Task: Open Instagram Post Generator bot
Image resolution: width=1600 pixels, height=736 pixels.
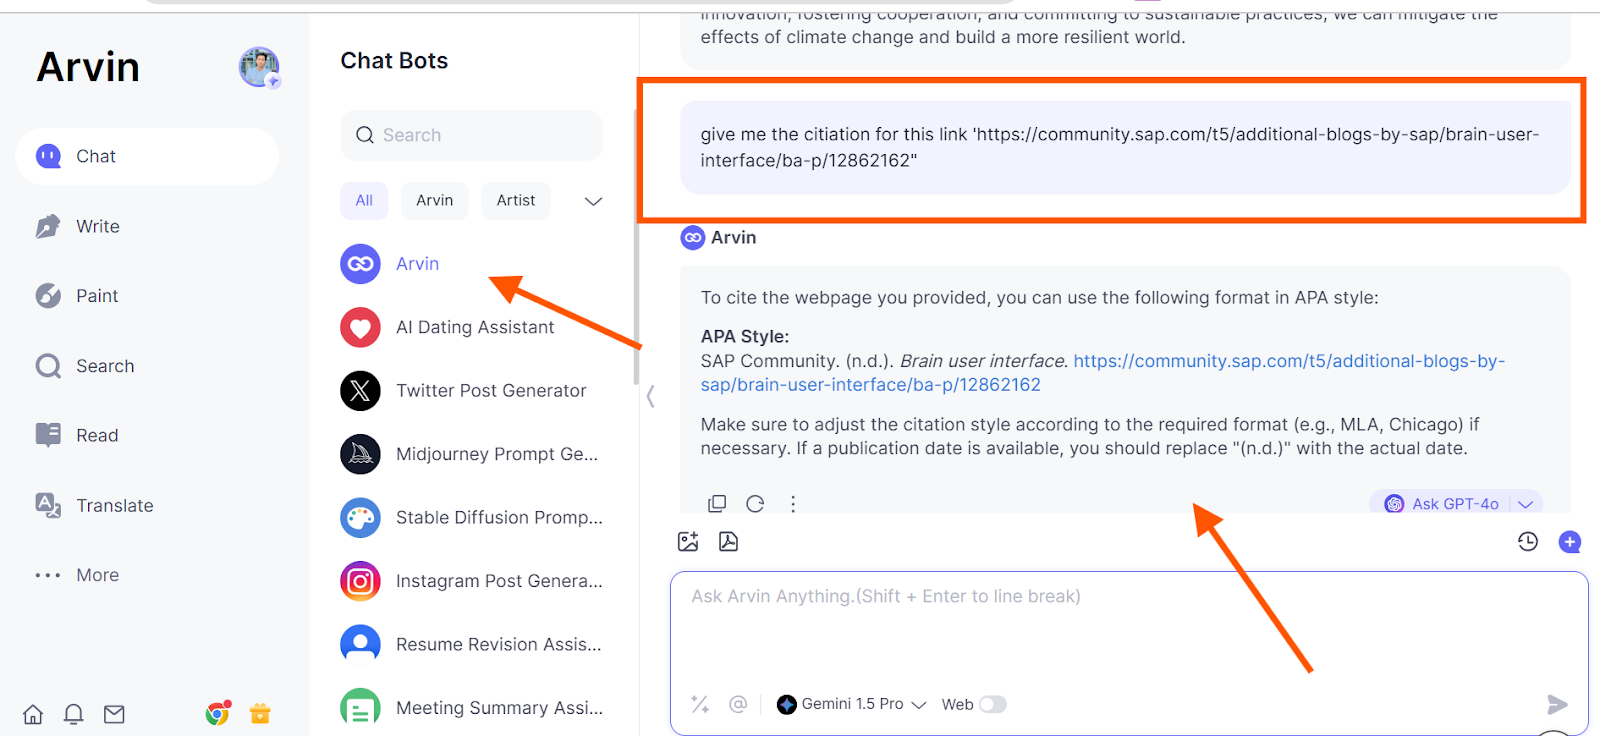Action: point(471,581)
